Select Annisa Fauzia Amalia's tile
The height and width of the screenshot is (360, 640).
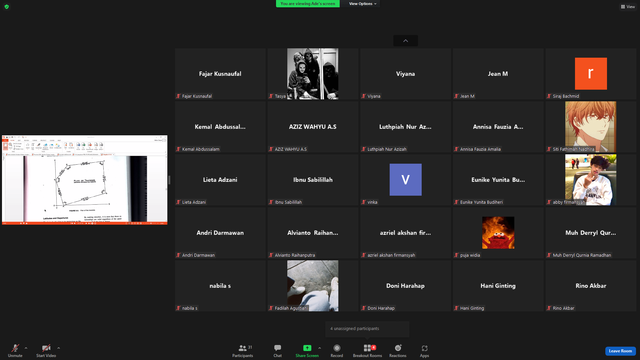click(498, 127)
